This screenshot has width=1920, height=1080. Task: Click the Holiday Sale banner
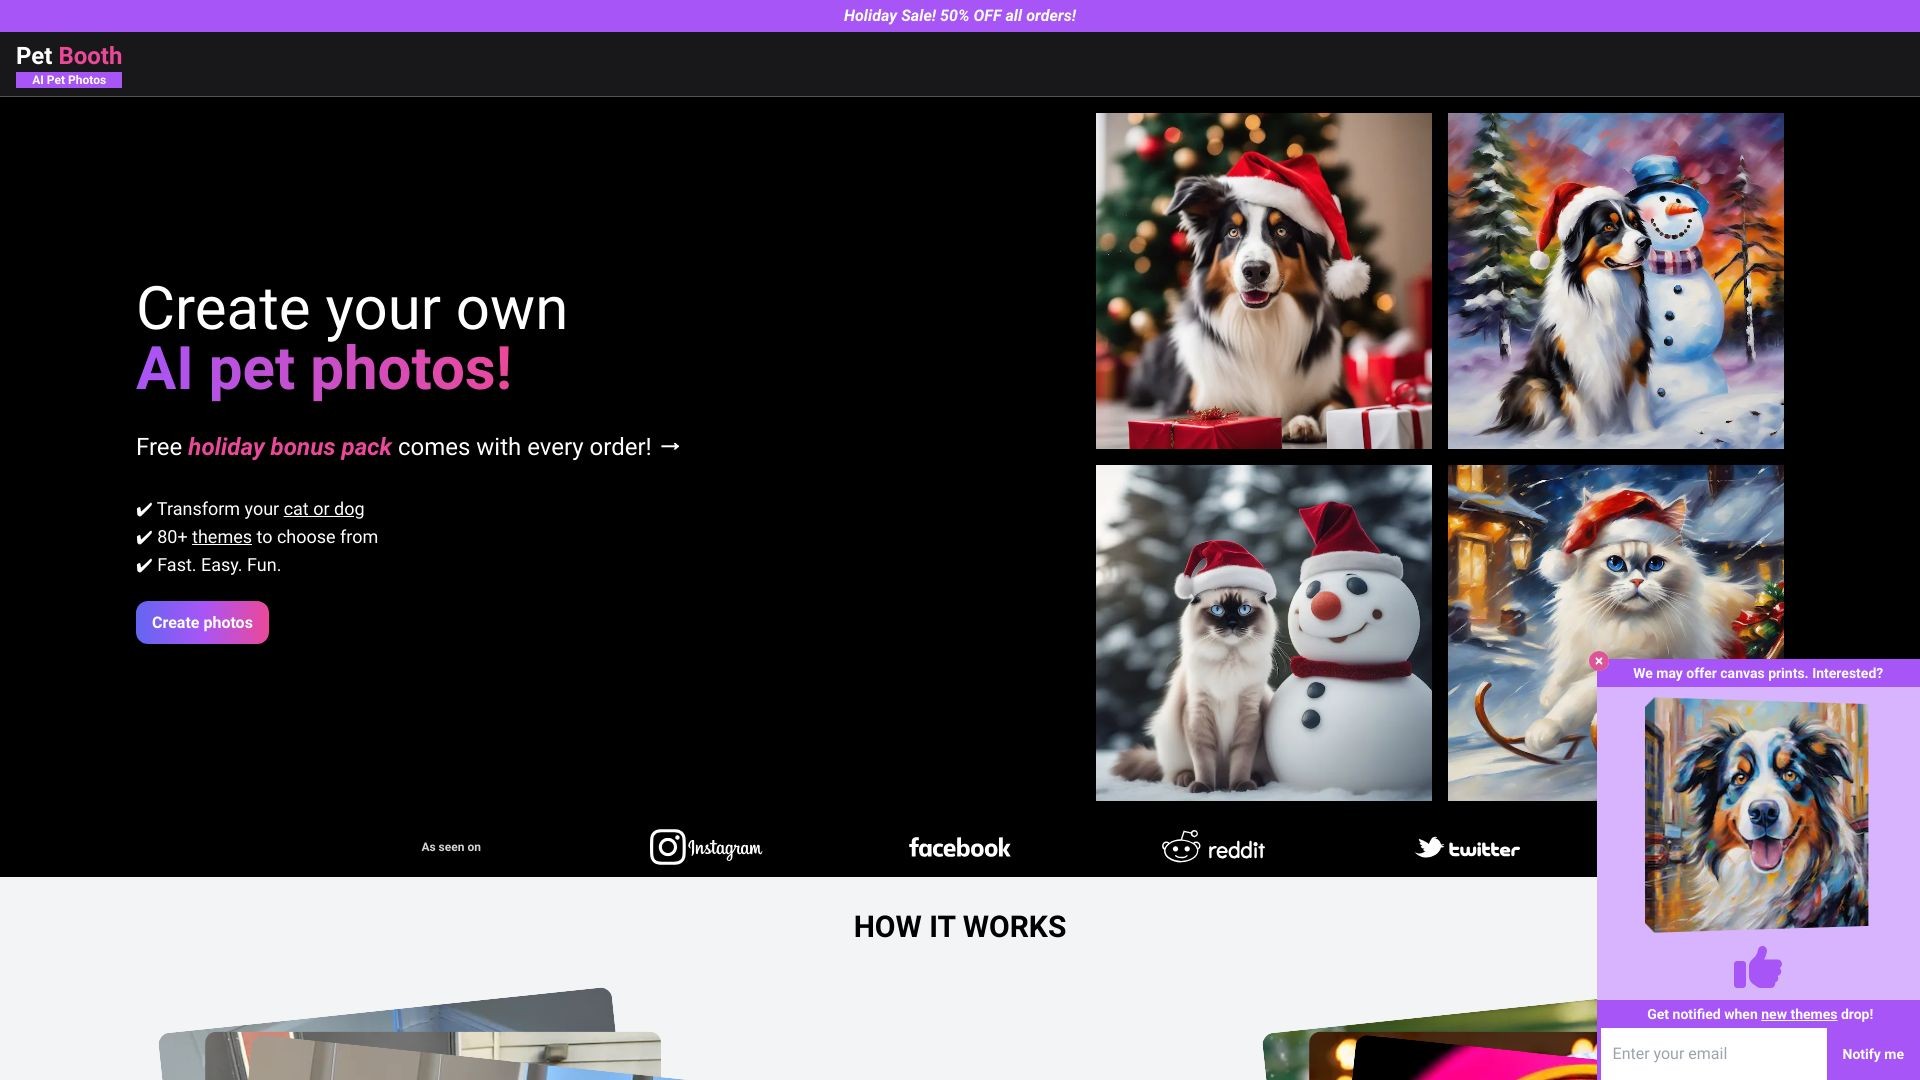pyautogui.click(x=960, y=15)
